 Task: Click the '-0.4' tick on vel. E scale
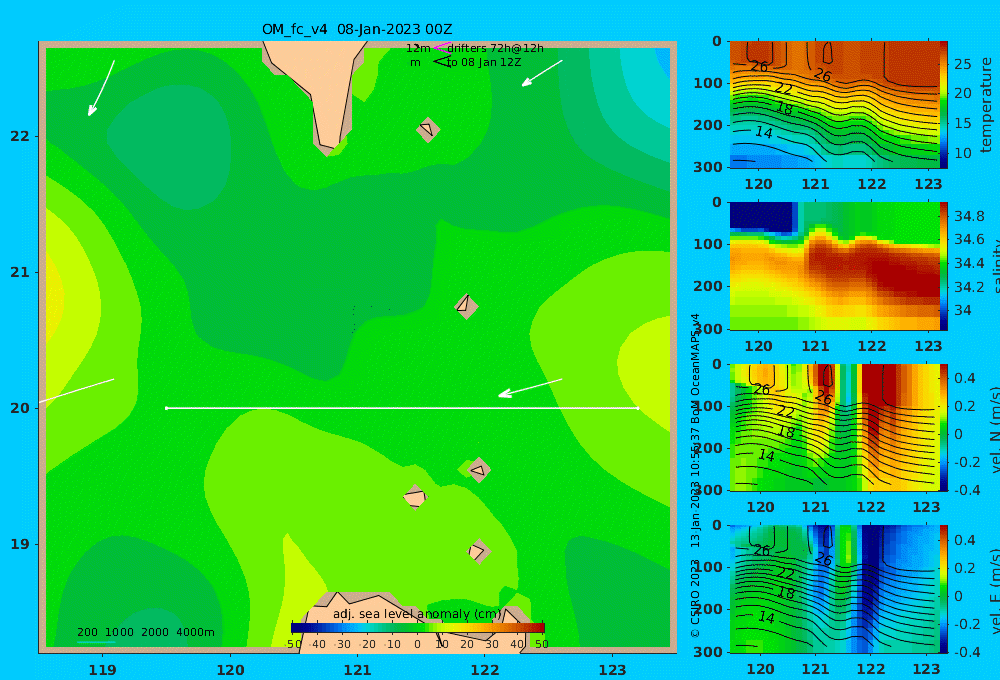click(965, 651)
